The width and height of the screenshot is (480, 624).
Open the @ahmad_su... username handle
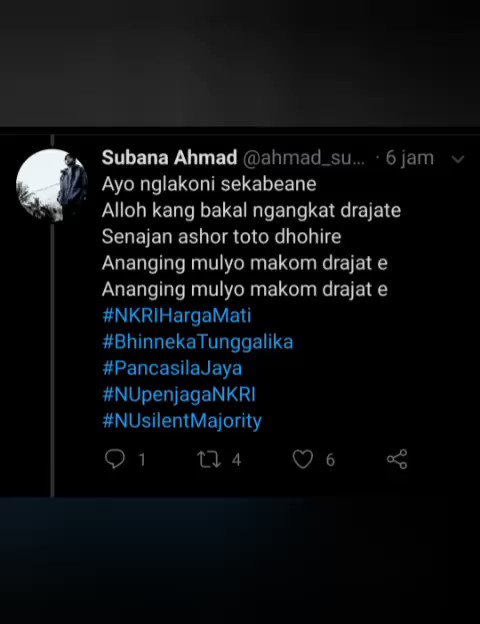(303, 158)
